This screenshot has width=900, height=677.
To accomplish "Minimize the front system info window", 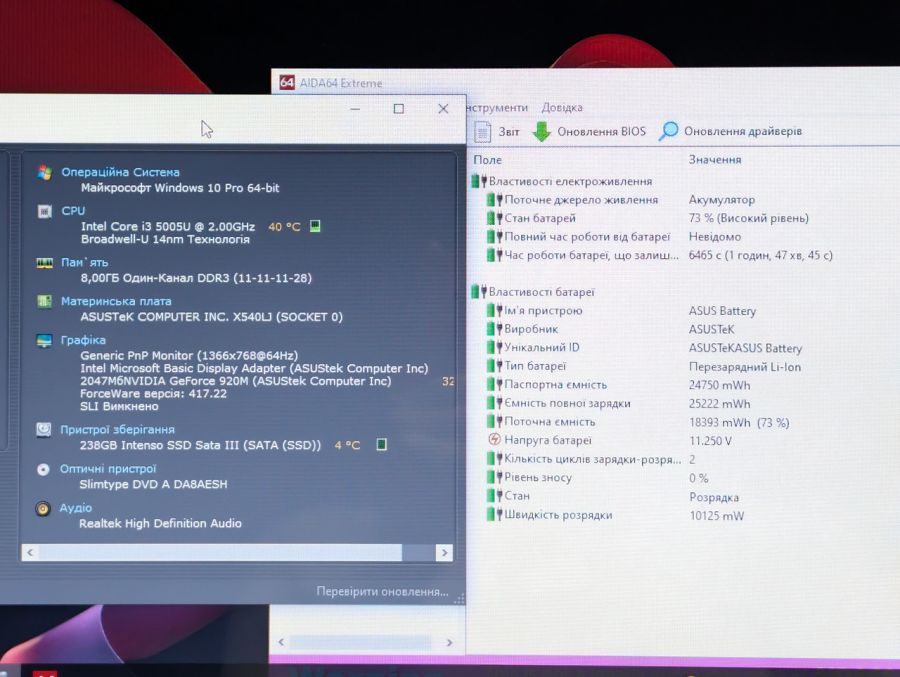I will (x=355, y=109).
